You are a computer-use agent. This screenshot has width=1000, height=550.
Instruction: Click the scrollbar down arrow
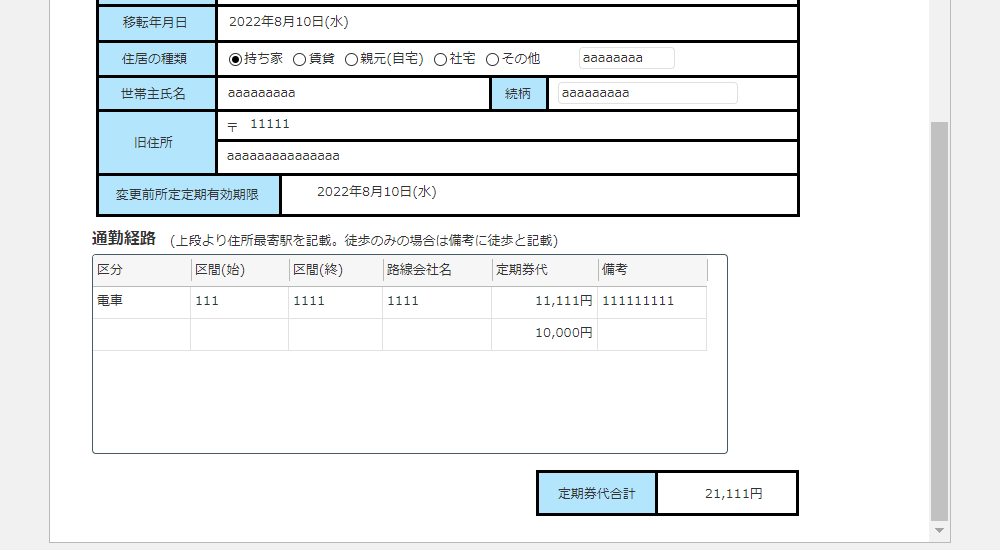[x=939, y=529]
